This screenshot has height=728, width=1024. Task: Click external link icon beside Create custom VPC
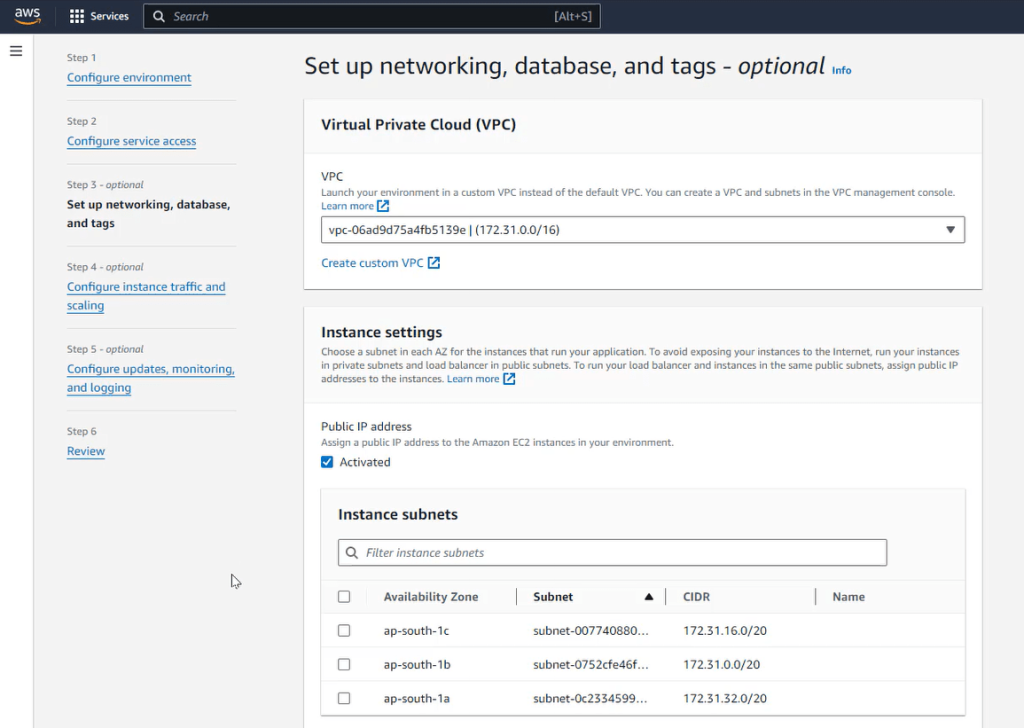[434, 263]
